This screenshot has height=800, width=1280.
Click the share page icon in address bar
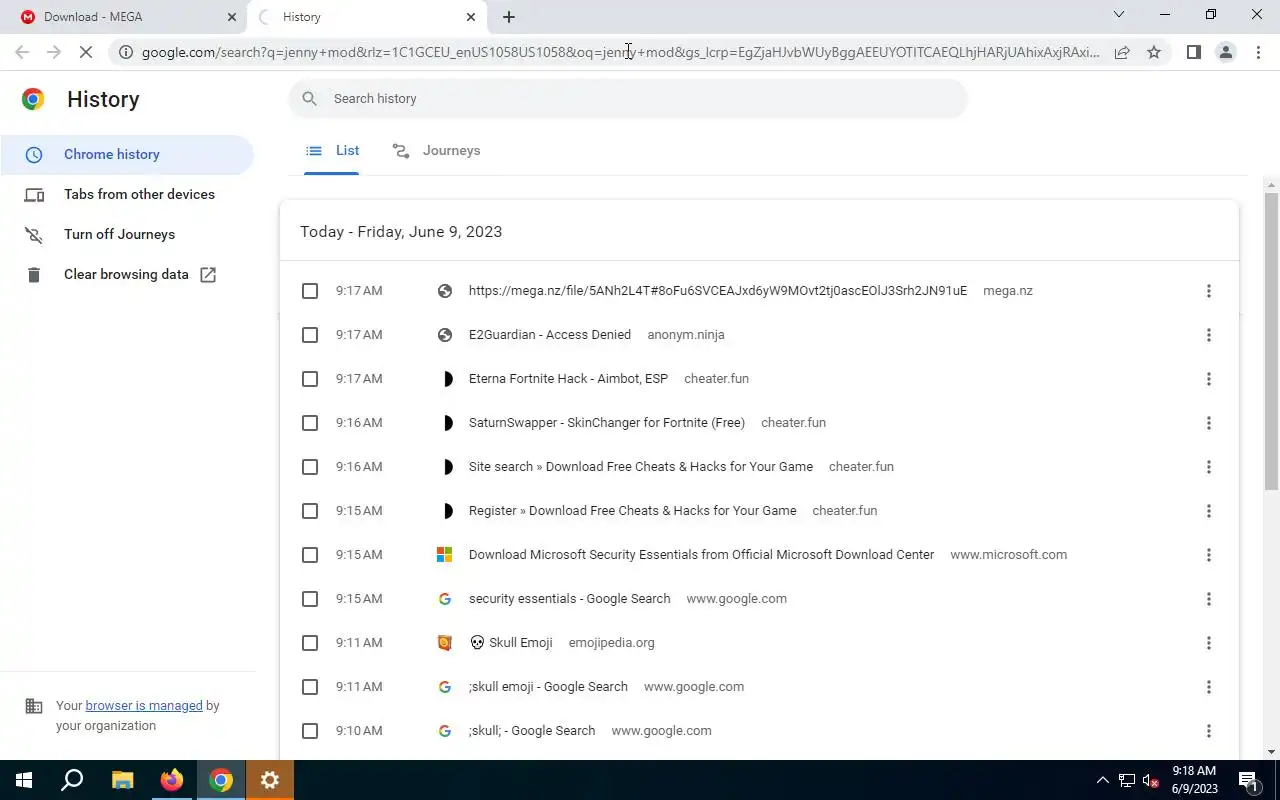[x=1122, y=52]
